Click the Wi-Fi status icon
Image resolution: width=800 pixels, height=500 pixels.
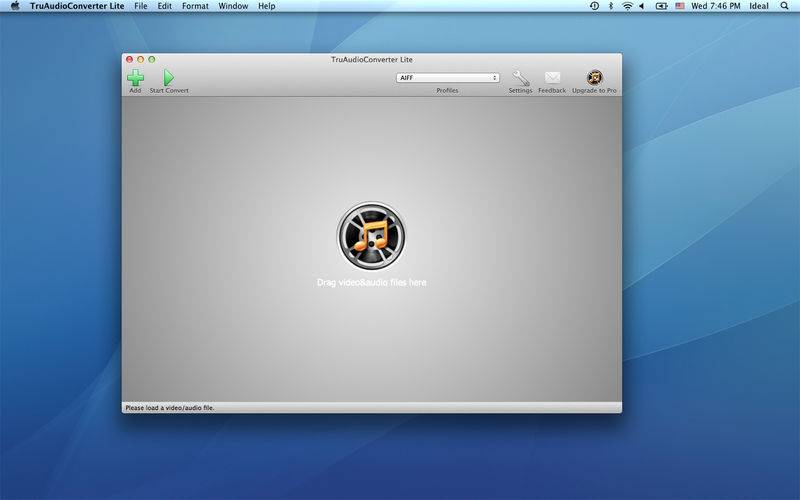627,6
